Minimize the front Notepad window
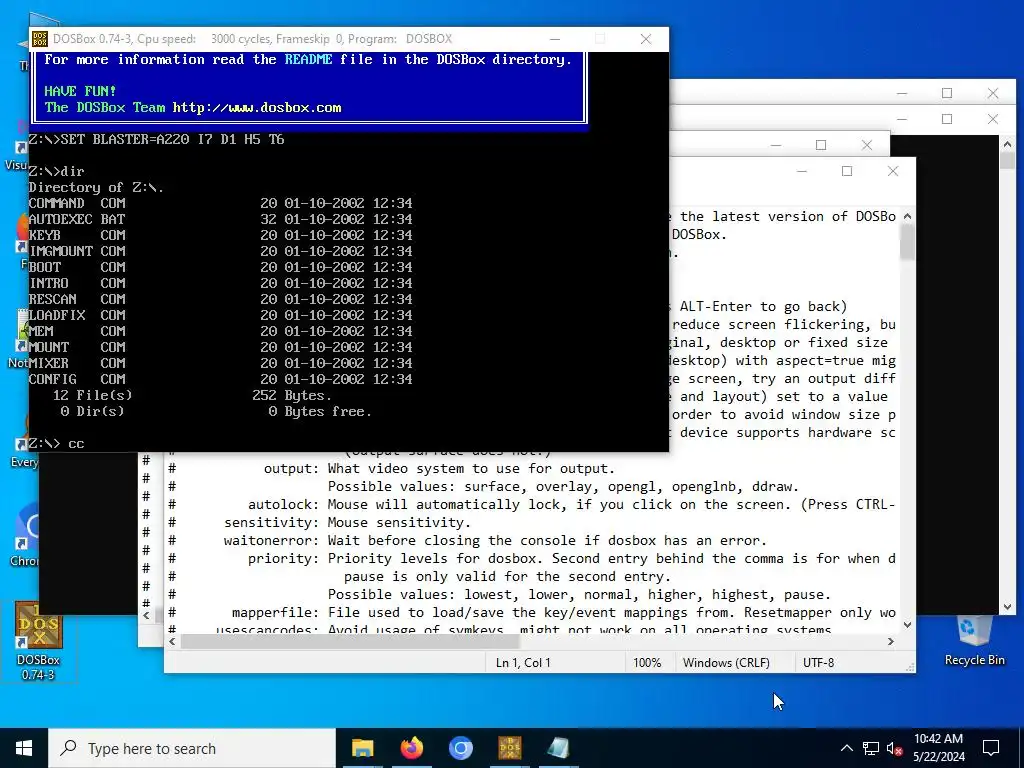Viewport: 1024px width, 768px height. (x=802, y=171)
